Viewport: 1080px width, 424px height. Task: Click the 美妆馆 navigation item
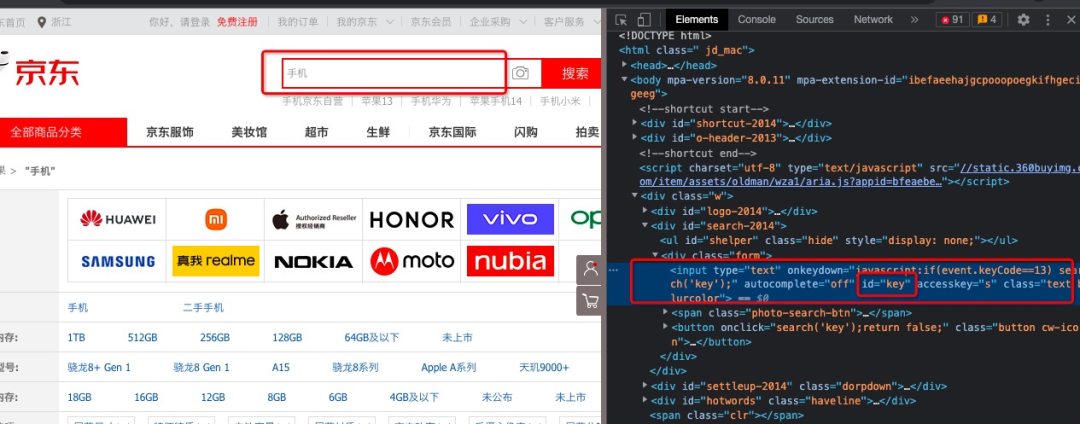point(249,132)
